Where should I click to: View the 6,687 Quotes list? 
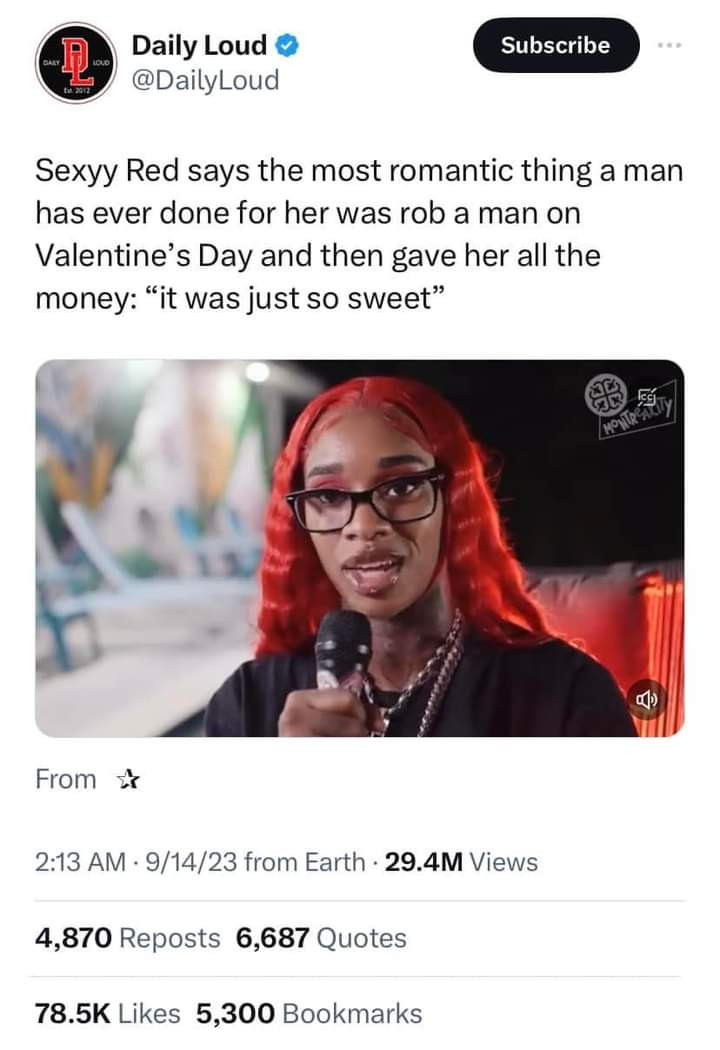coord(321,938)
